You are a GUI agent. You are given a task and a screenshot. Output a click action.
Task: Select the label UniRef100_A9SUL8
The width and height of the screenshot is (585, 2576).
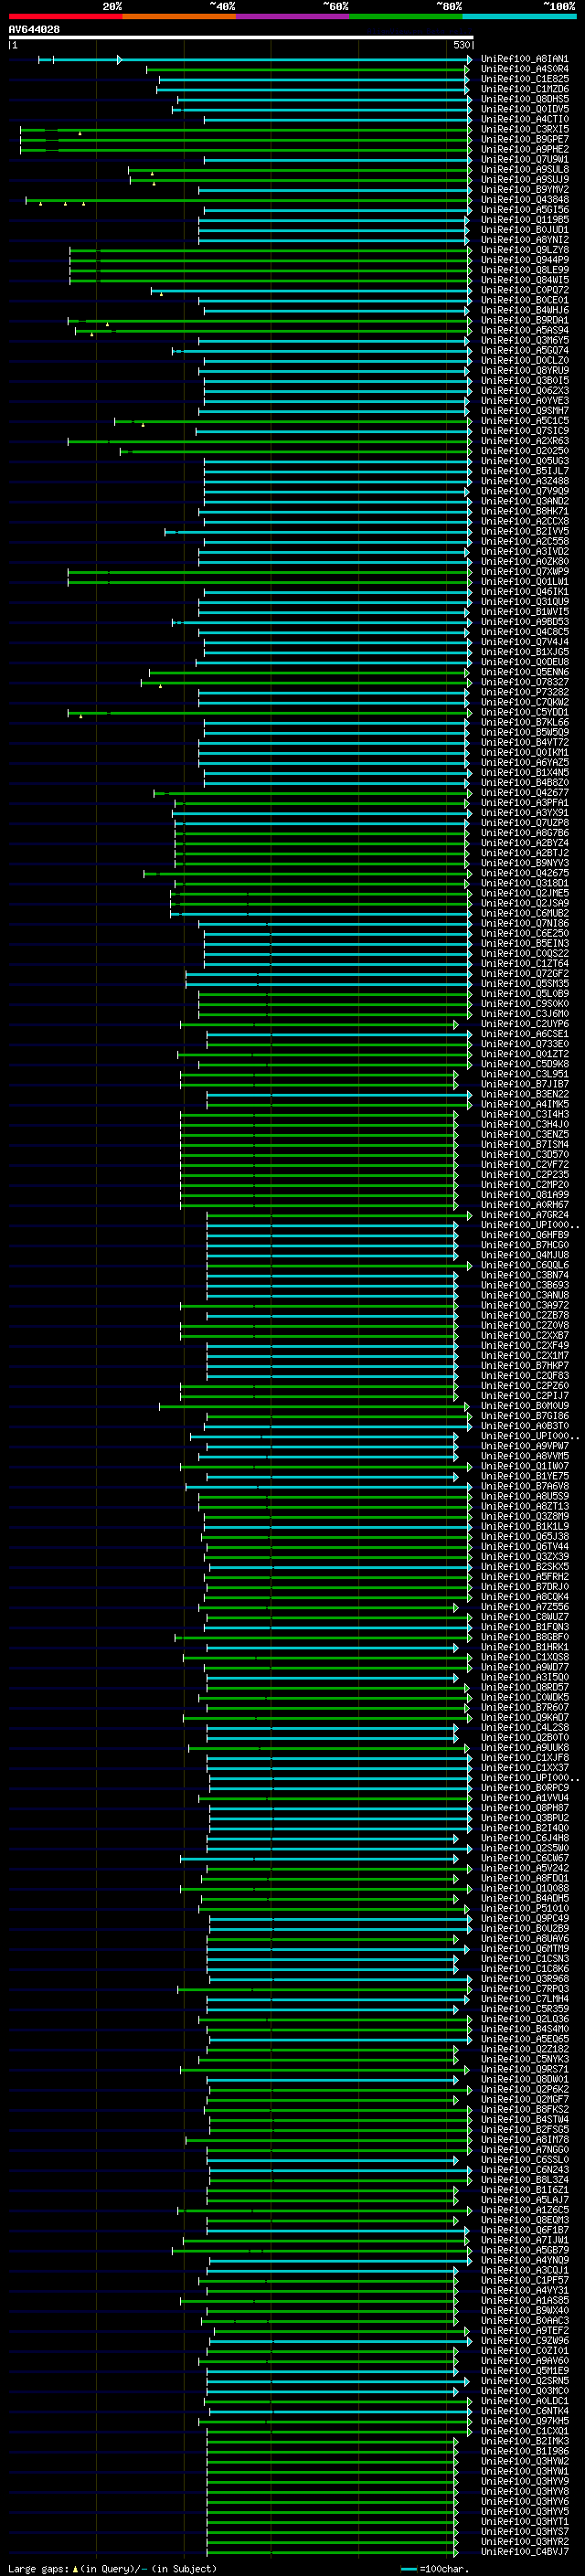(x=524, y=170)
